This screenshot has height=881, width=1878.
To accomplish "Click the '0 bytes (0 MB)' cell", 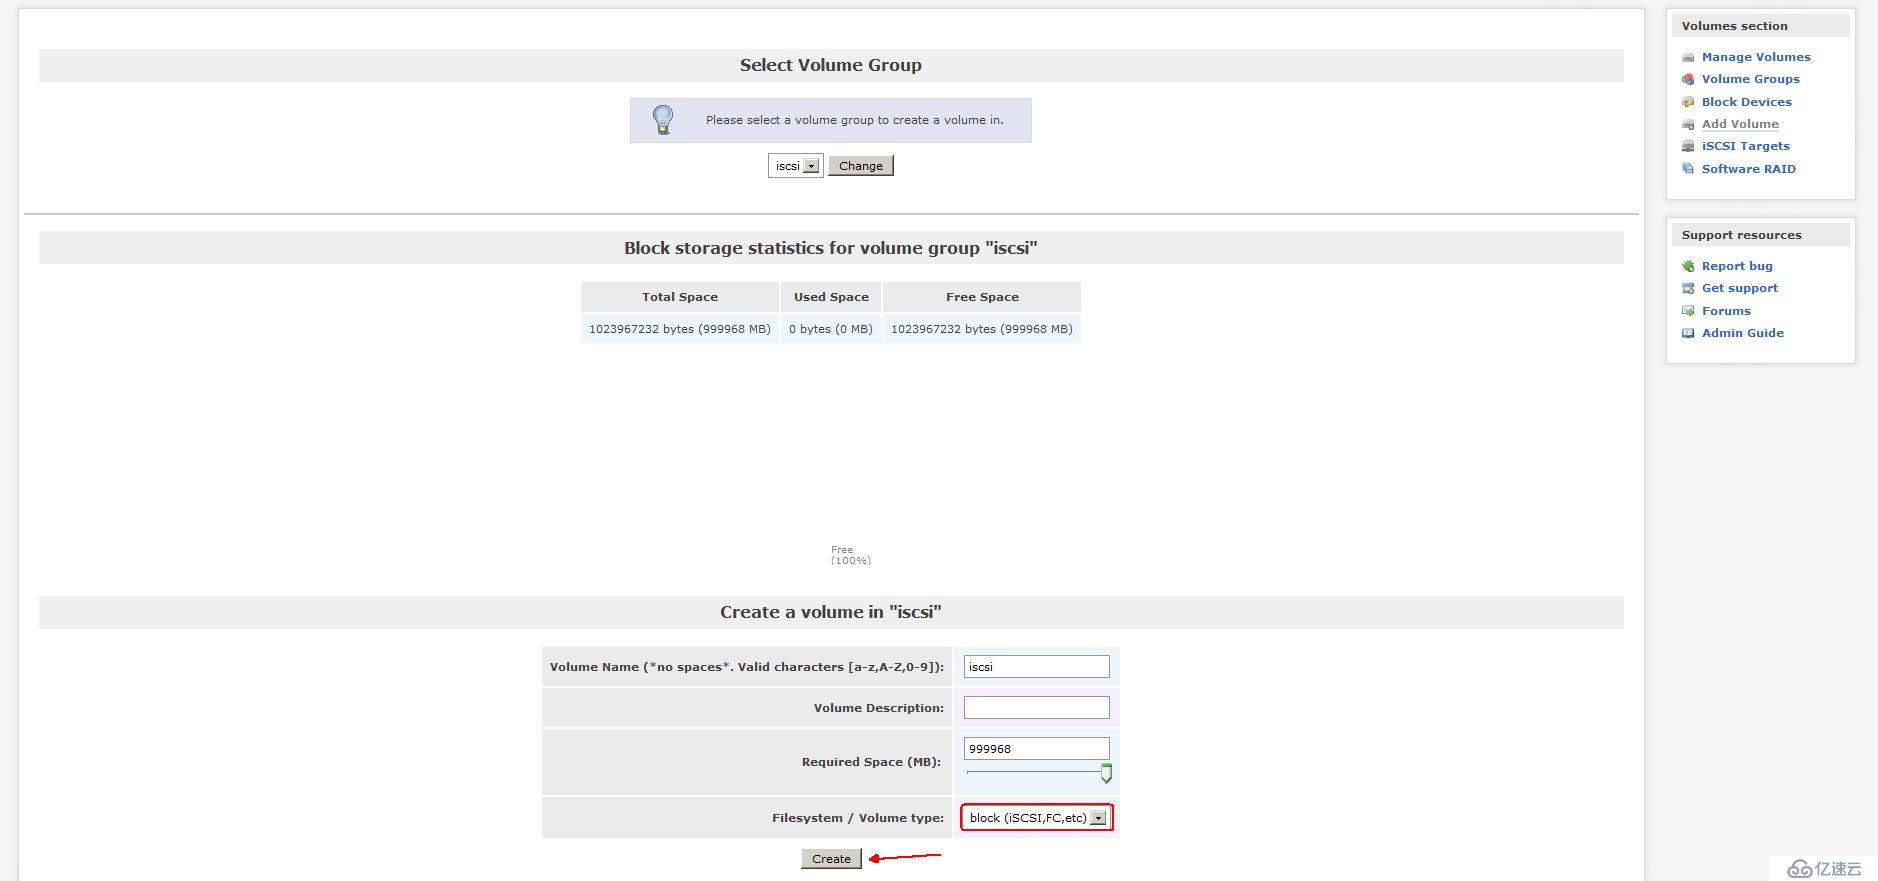I will 831,329.
